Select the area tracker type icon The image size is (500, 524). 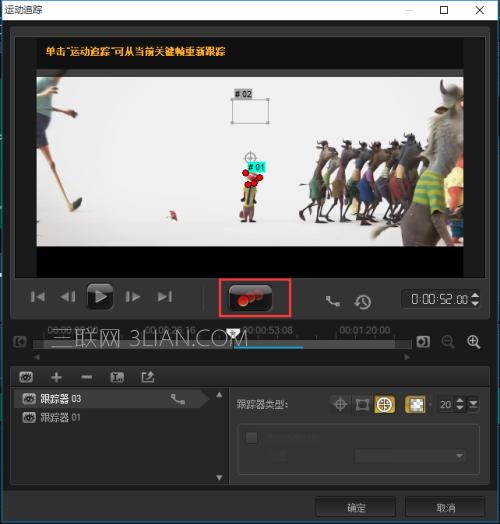[362, 404]
